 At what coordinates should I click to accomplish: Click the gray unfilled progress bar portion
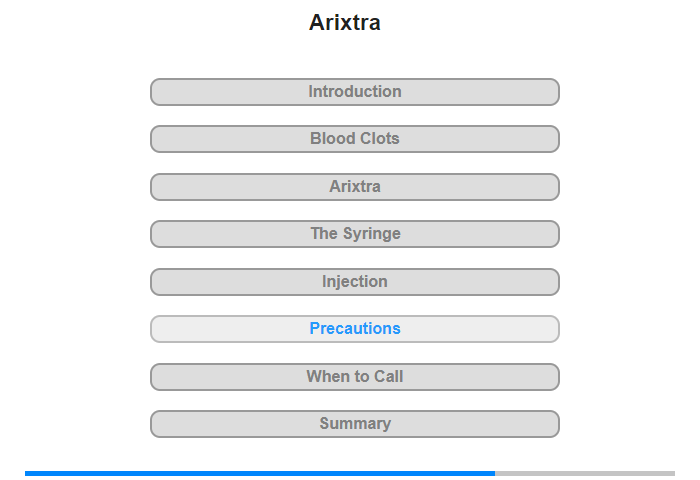pos(585,473)
